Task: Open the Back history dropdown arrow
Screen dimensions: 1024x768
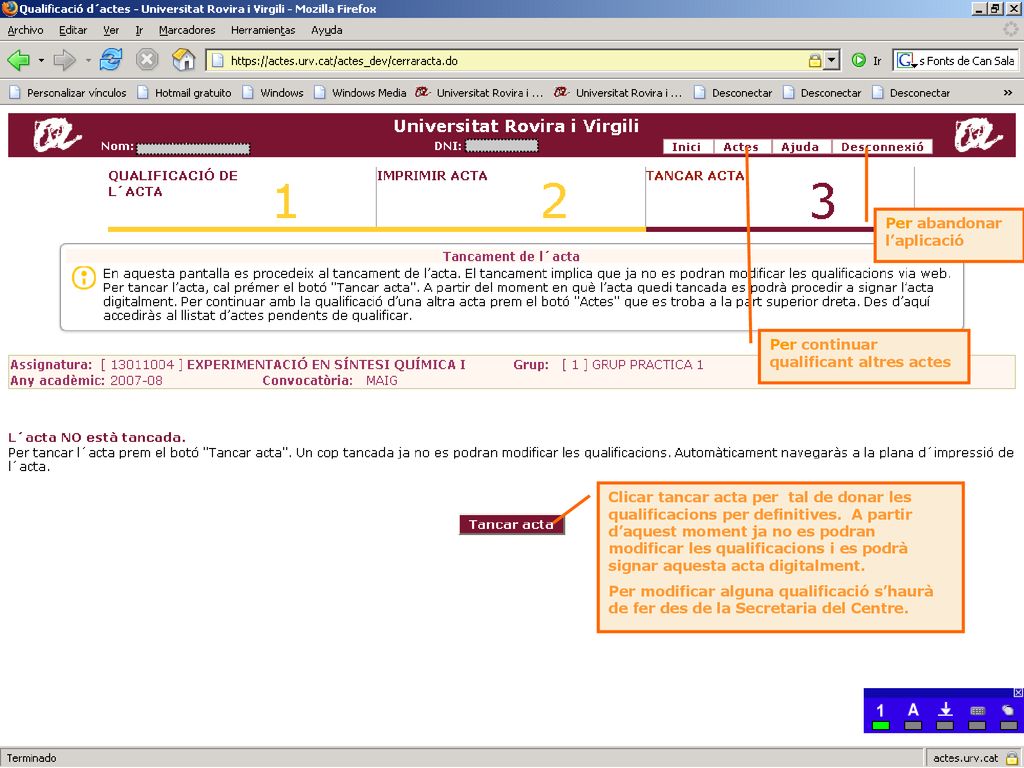Action: click(41, 61)
